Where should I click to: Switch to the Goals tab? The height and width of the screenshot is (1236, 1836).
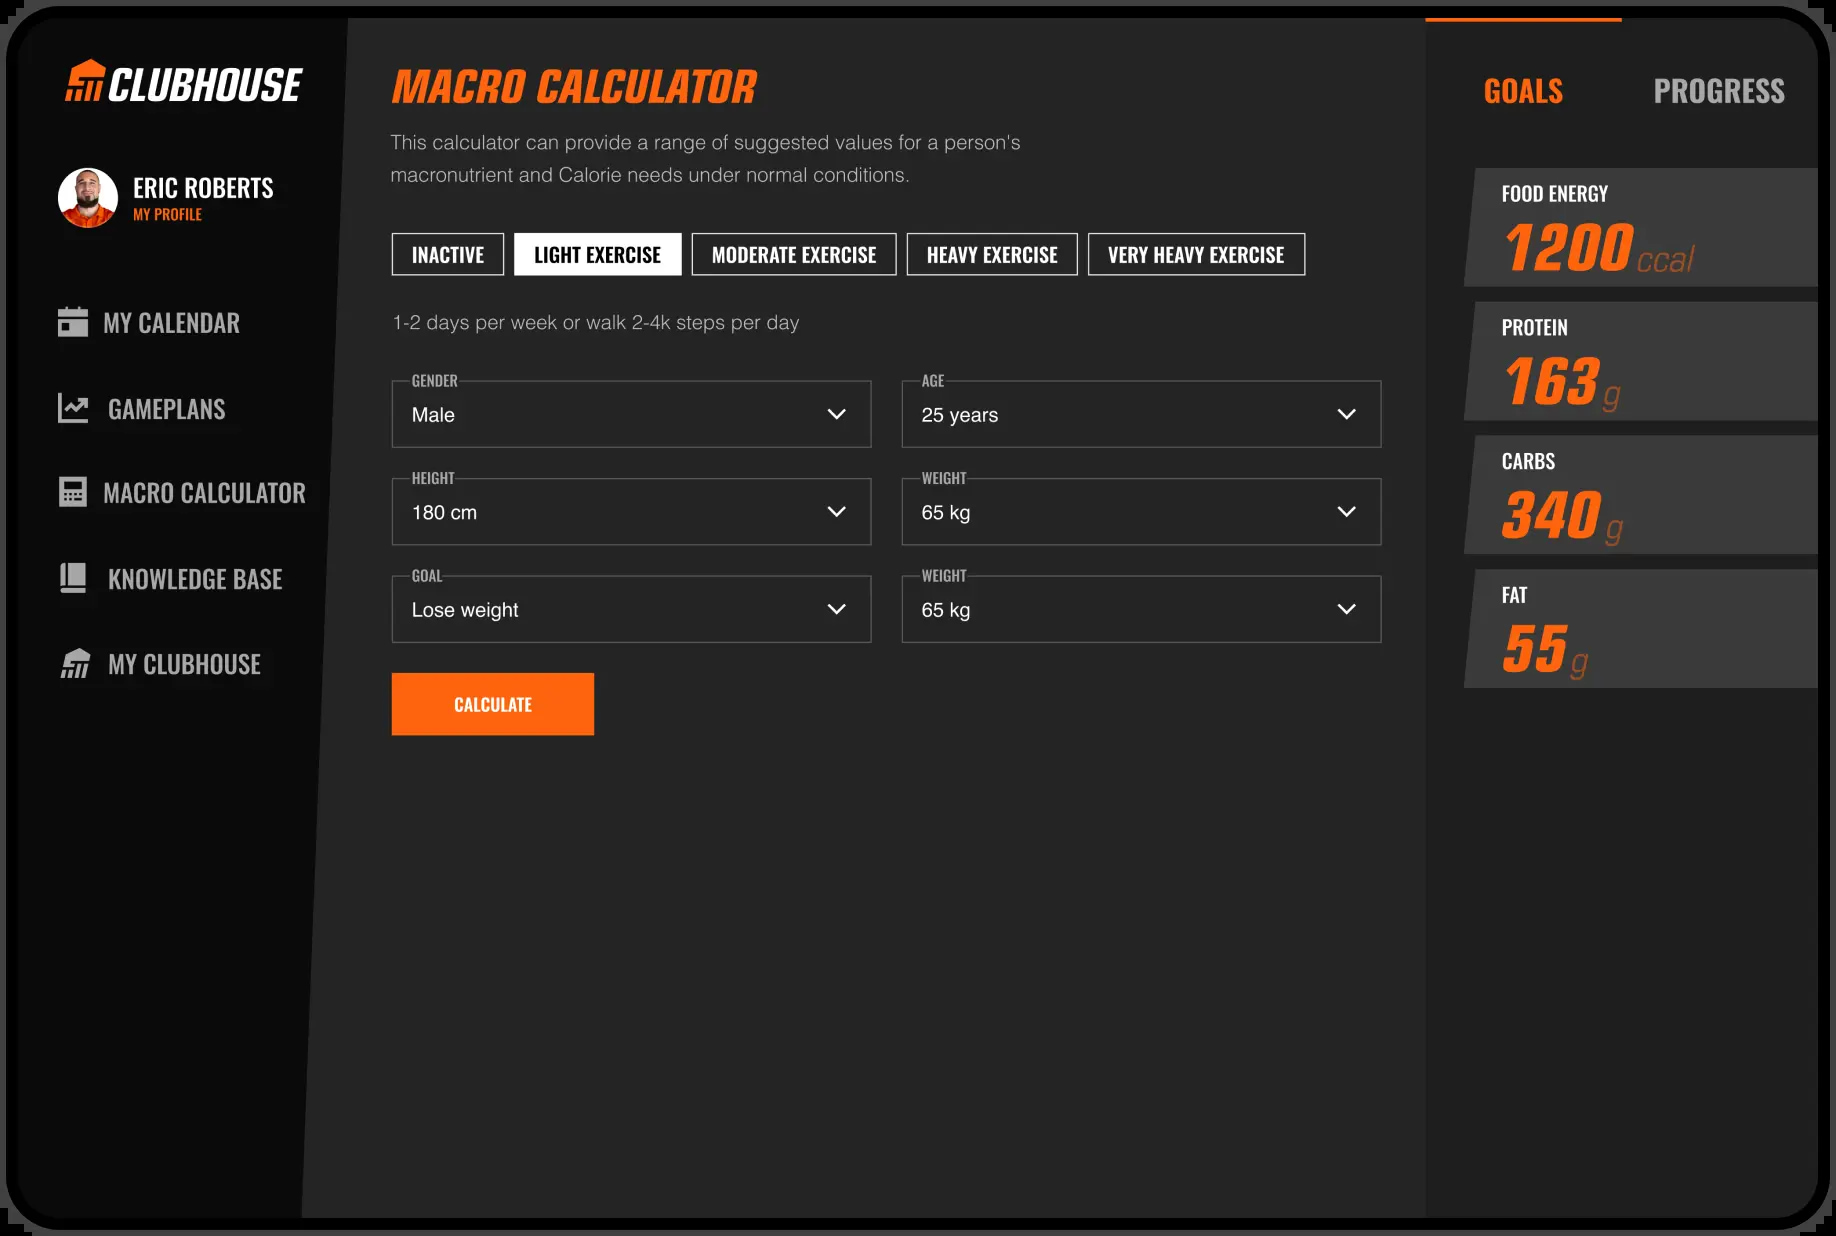tap(1523, 91)
